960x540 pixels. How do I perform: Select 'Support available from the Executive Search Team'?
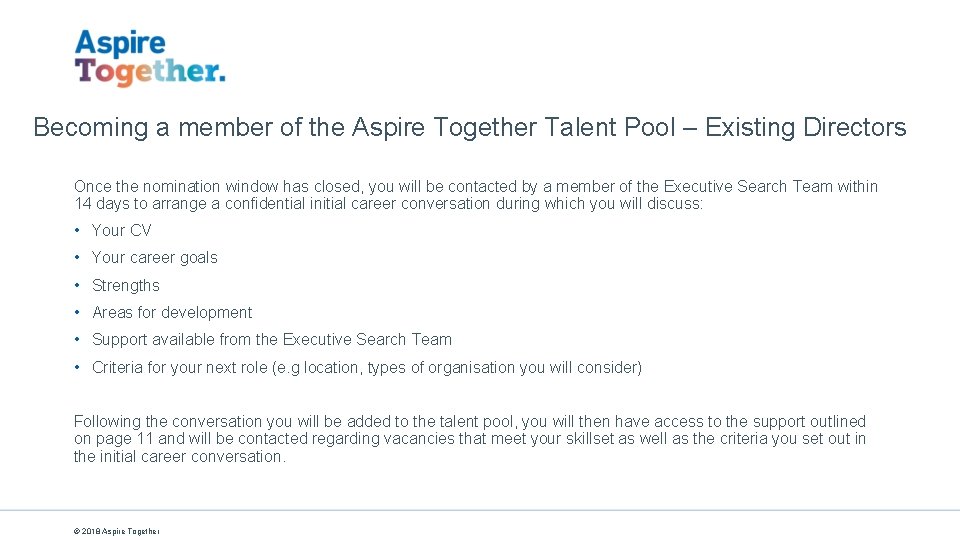272,340
